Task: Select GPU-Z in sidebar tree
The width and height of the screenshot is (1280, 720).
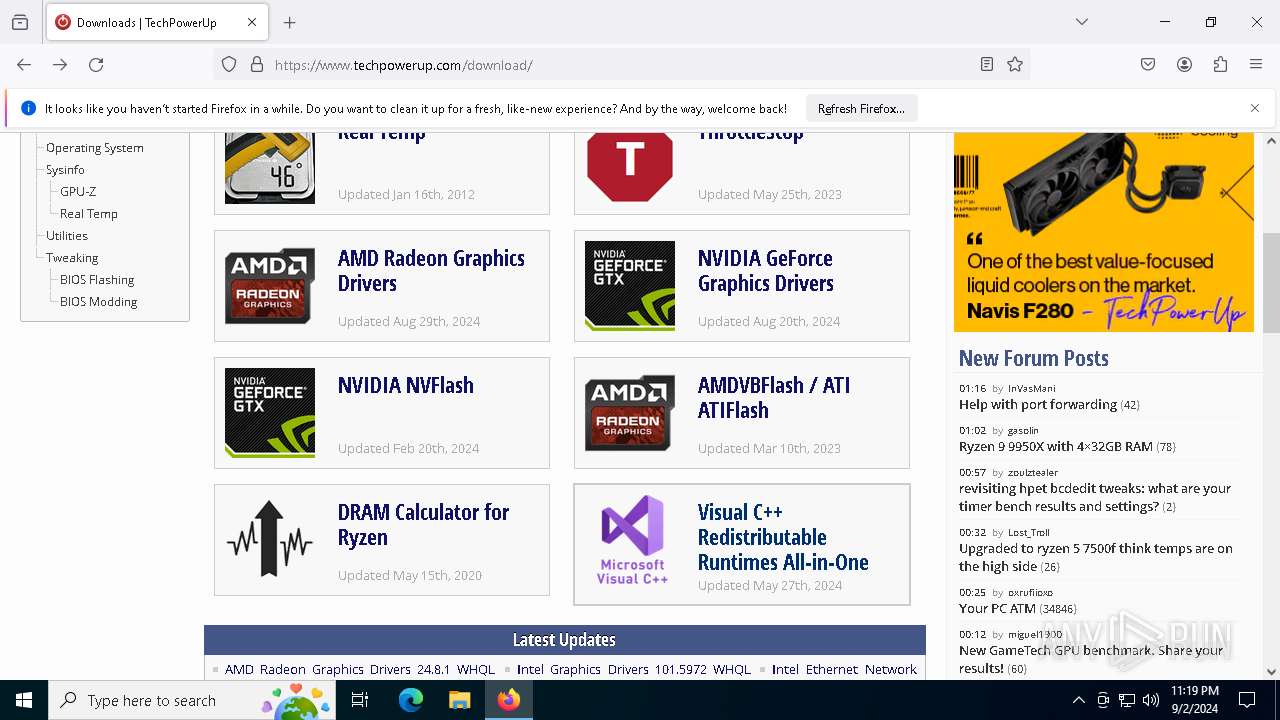Action: pos(78,192)
